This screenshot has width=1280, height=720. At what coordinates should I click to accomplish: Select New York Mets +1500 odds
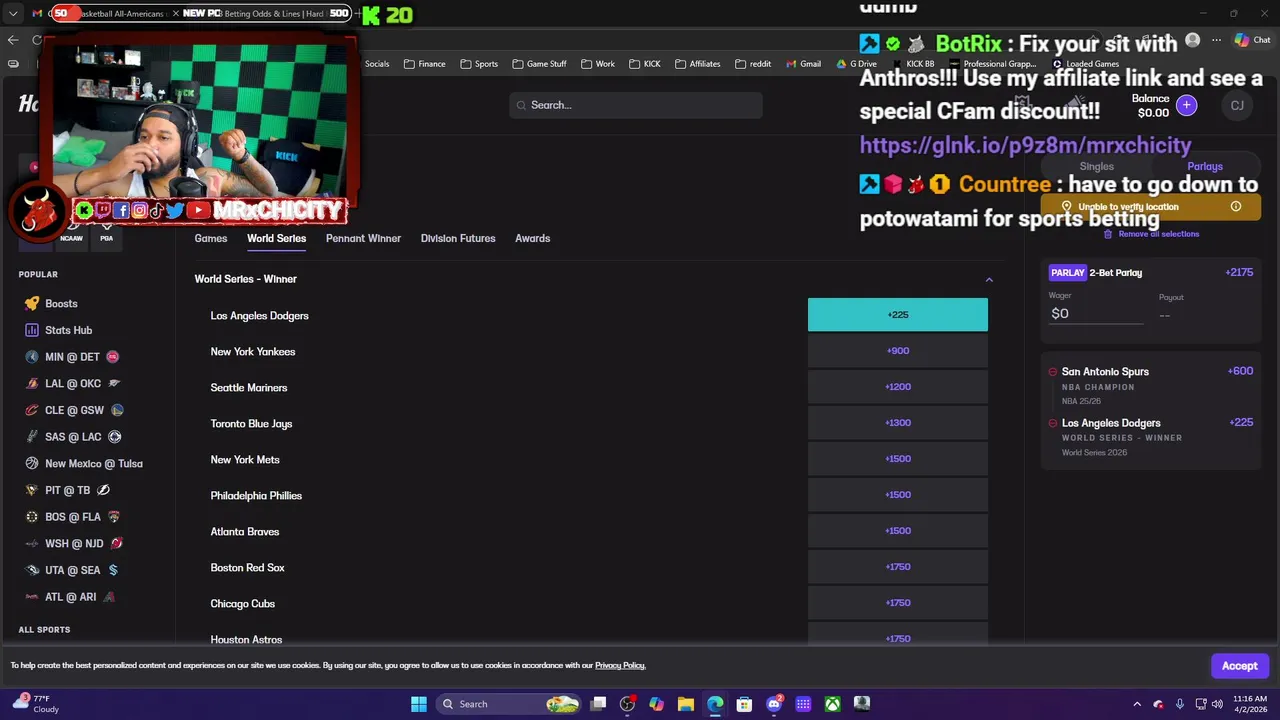point(898,459)
